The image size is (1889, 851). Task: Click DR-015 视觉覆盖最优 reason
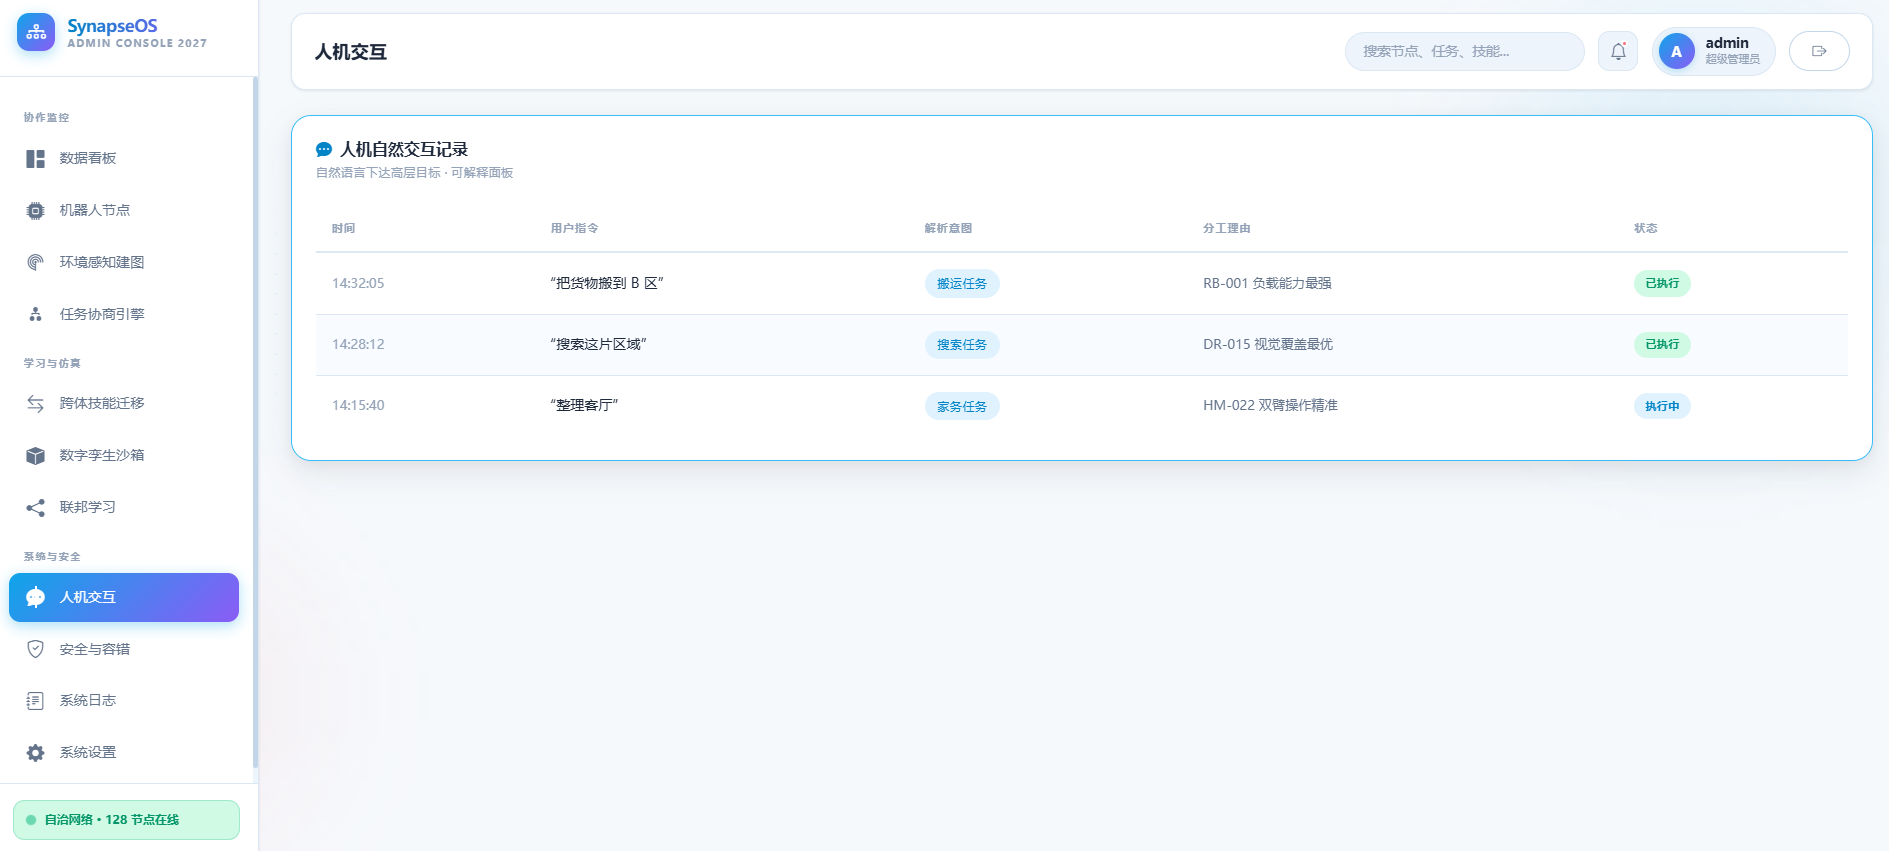coord(1268,344)
